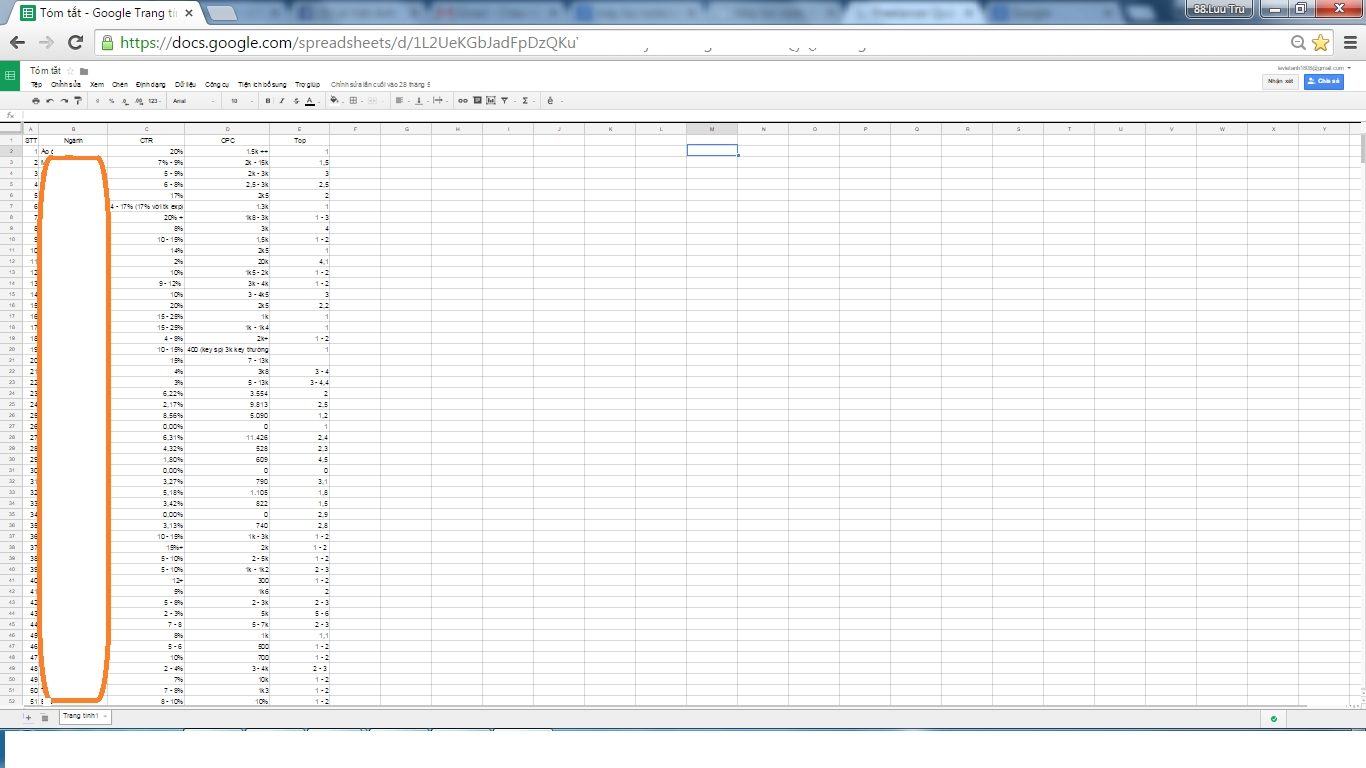This screenshot has height=768, width=1366.
Task: Click the vertical scrollbar thumb
Action: 1362,147
